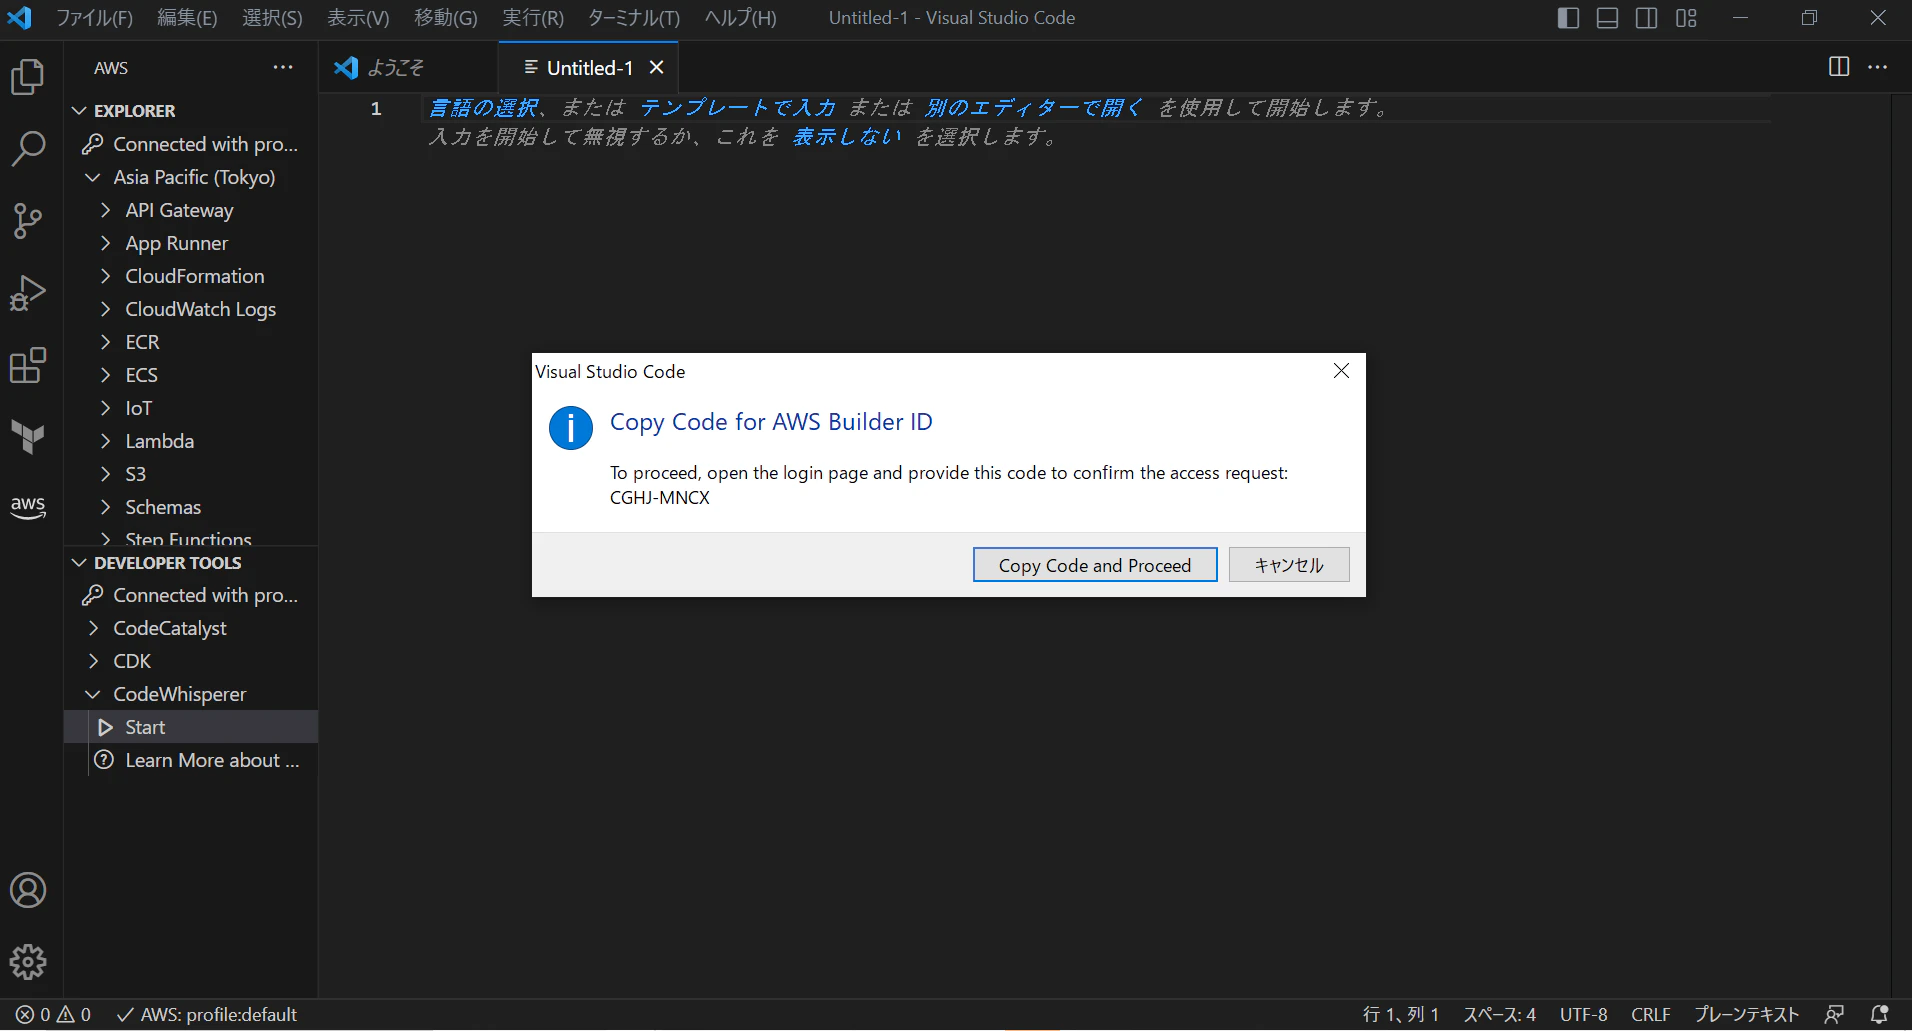The height and width of the screenshot is (1031, 1912).
Task: Collapse the CodeWhisperer node
Action: pos(93,694)
